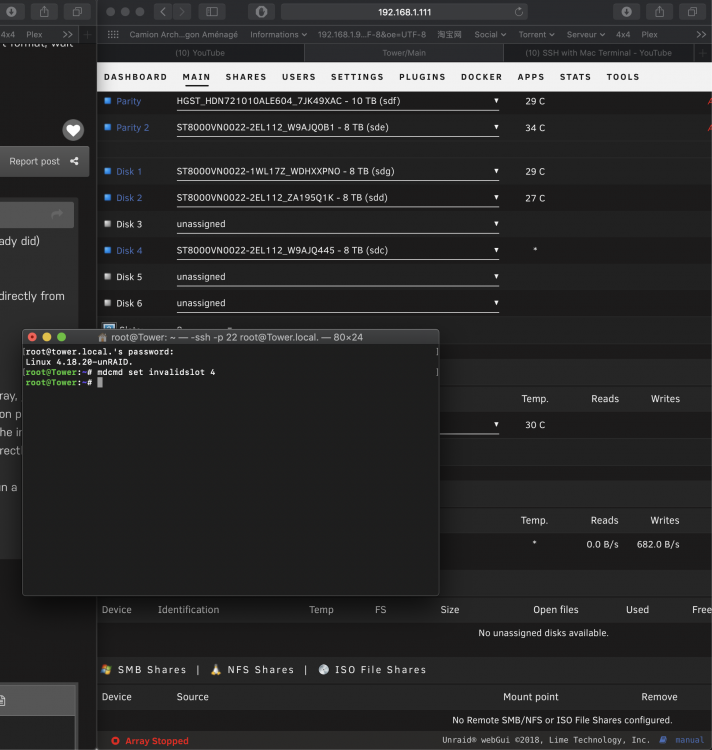This screenshot has height=750, width=712.
Task: Open the Disk 4 link
Action: point(129,251)
